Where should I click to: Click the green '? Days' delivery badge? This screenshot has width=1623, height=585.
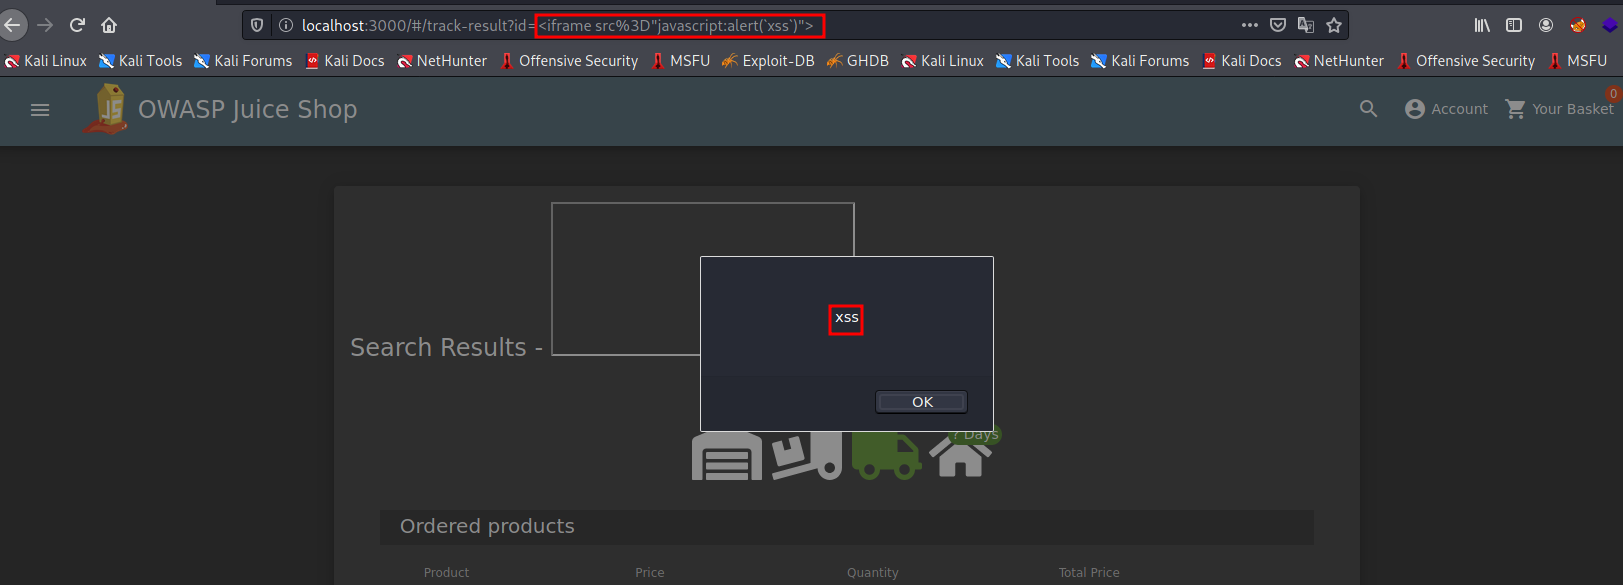pos(975,435)
